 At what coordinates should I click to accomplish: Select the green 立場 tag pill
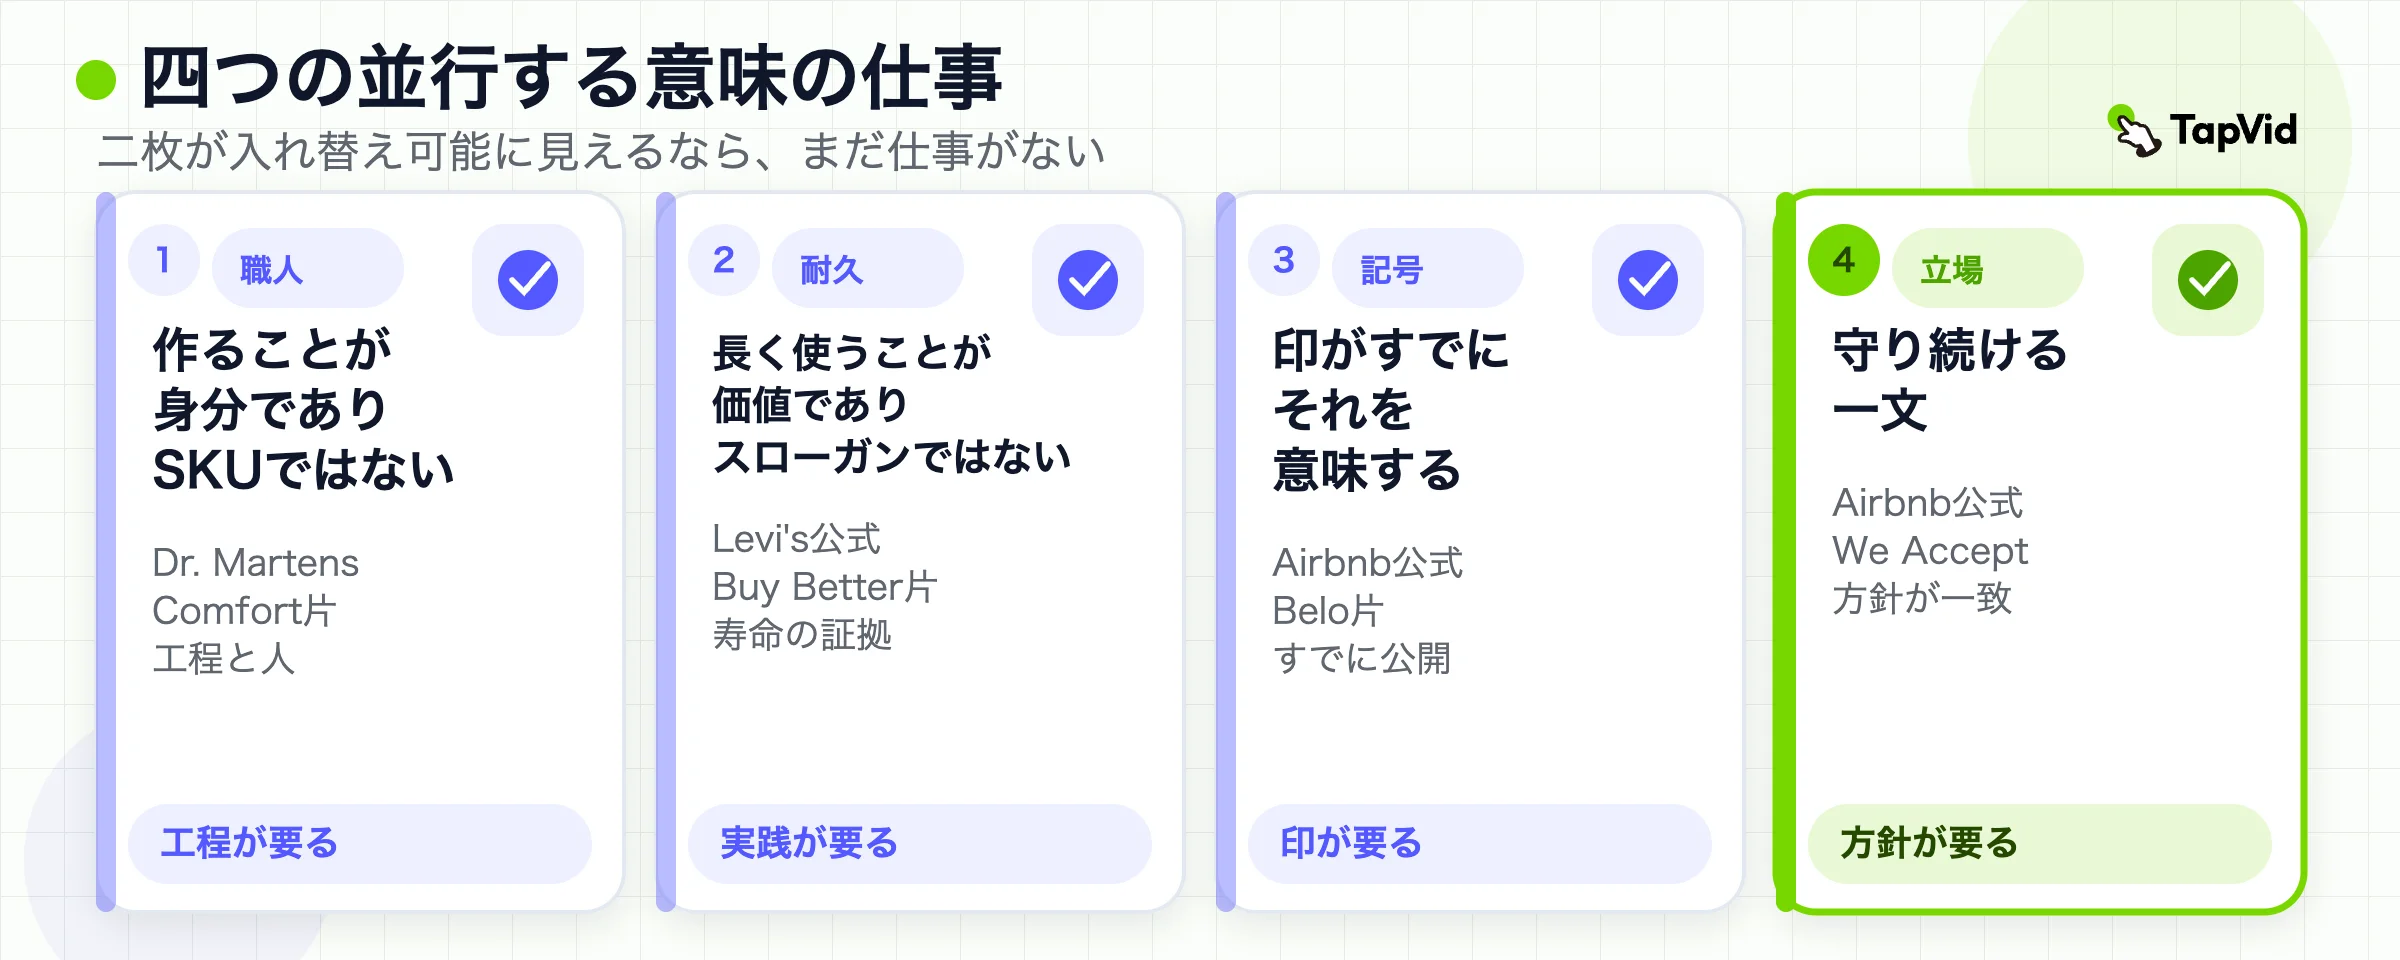[x=1988, y=268]
